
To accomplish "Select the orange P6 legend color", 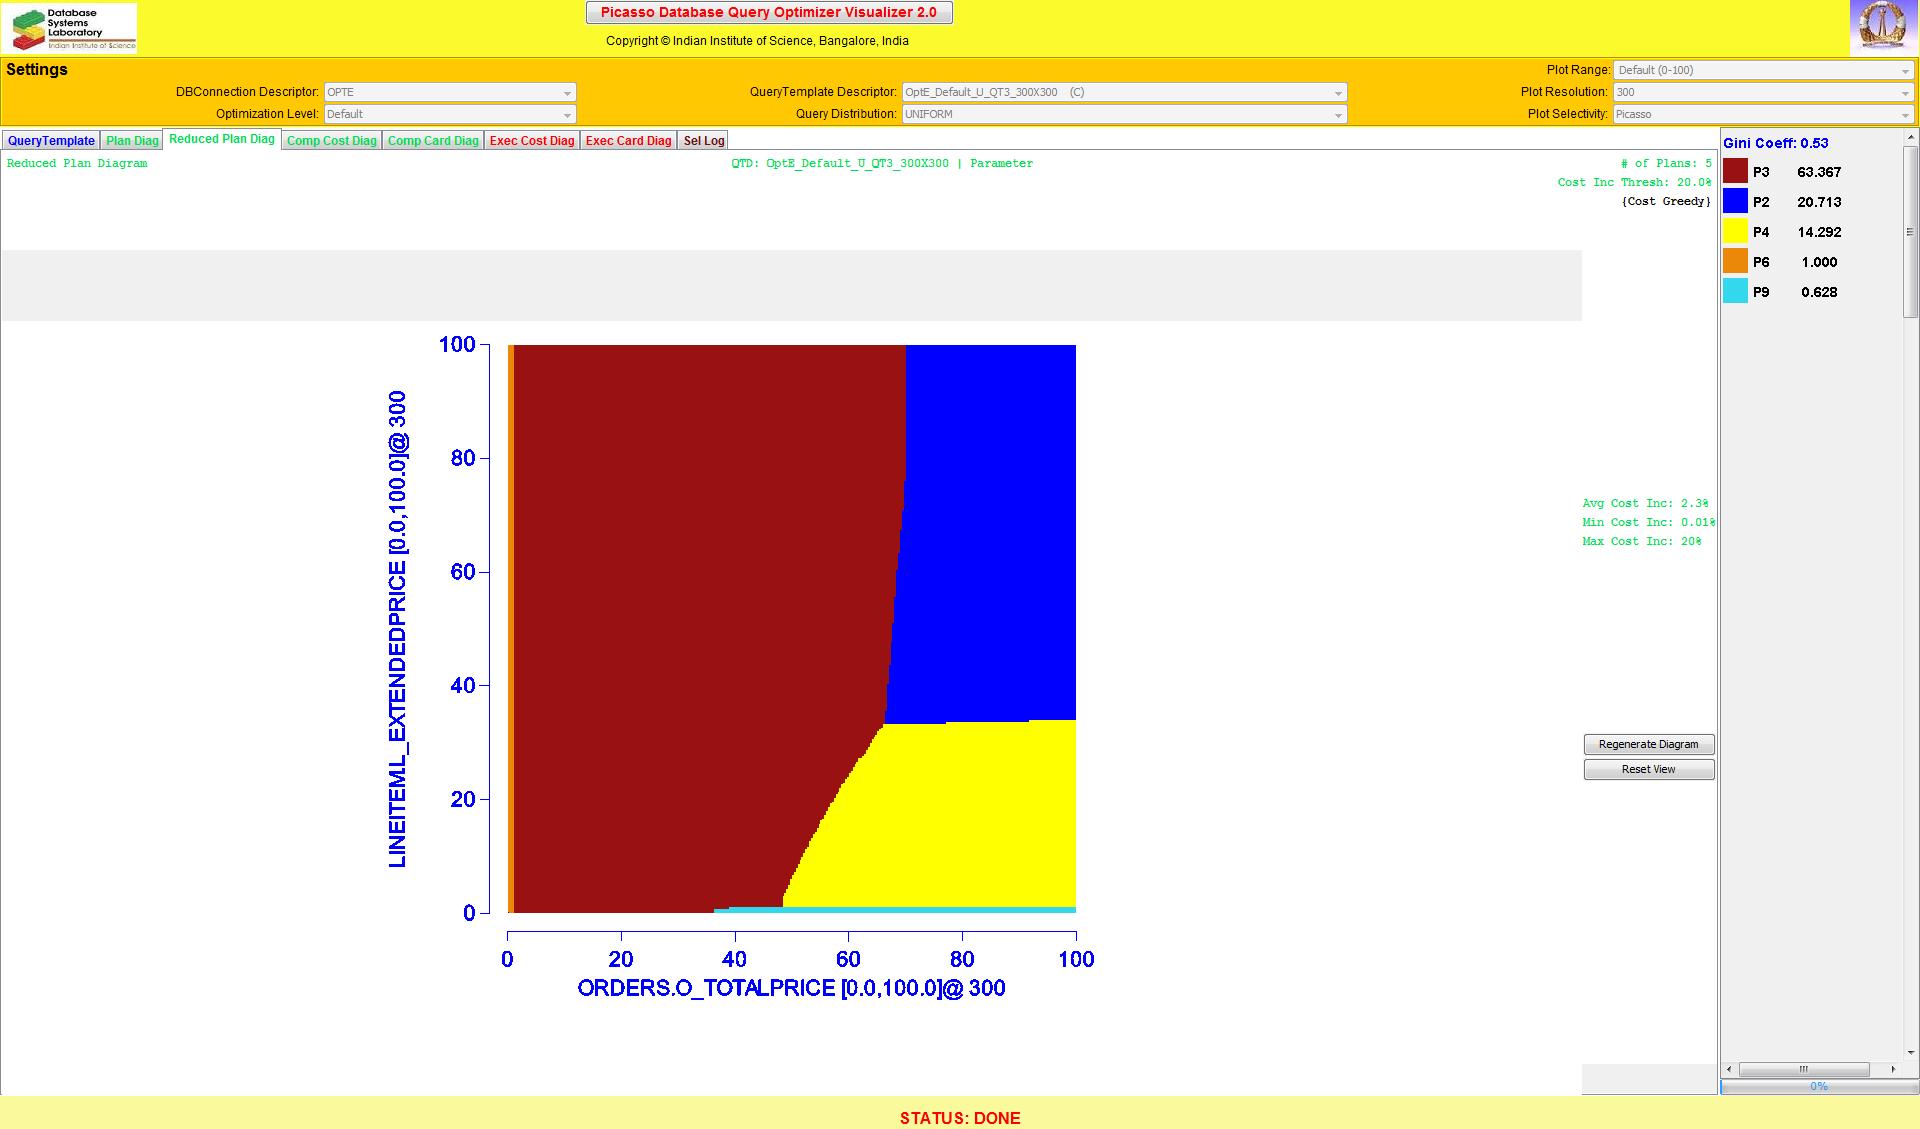I will point(1735,261).
